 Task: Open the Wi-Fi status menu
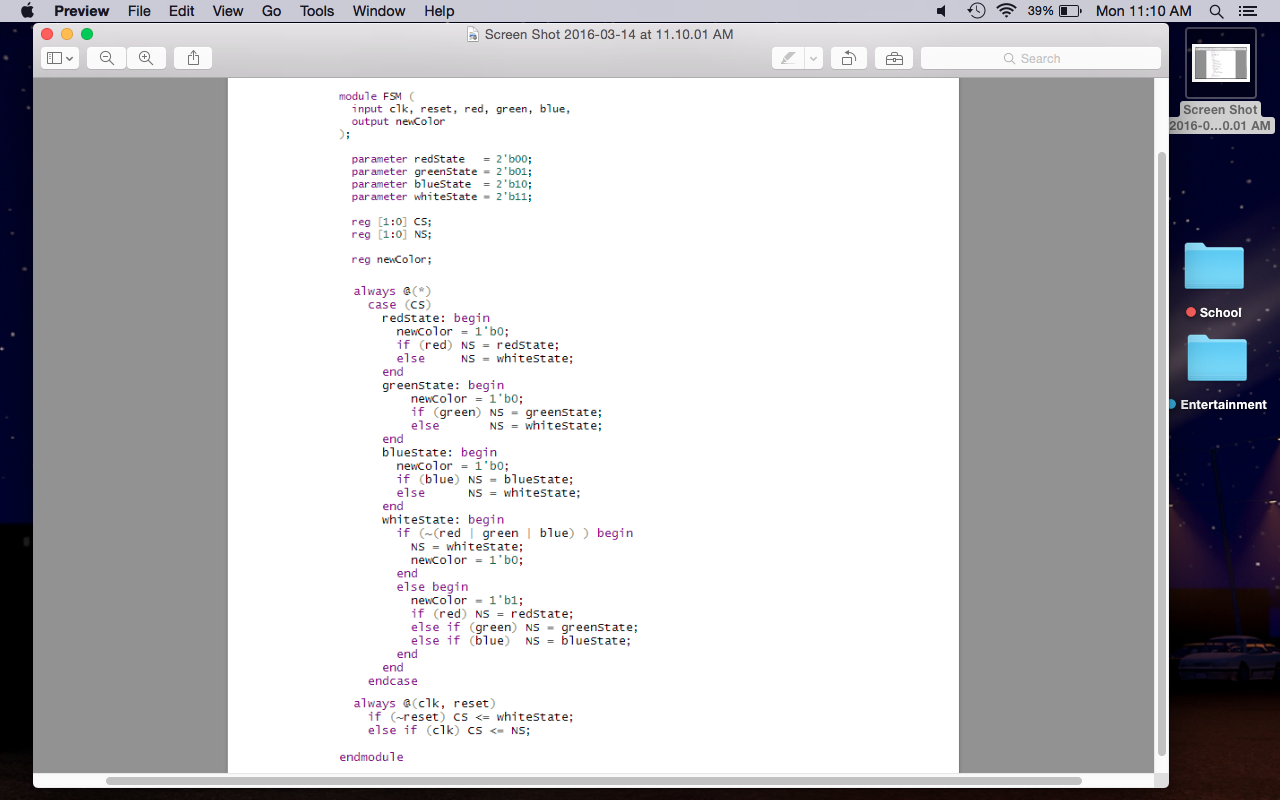pos(1005,11)
